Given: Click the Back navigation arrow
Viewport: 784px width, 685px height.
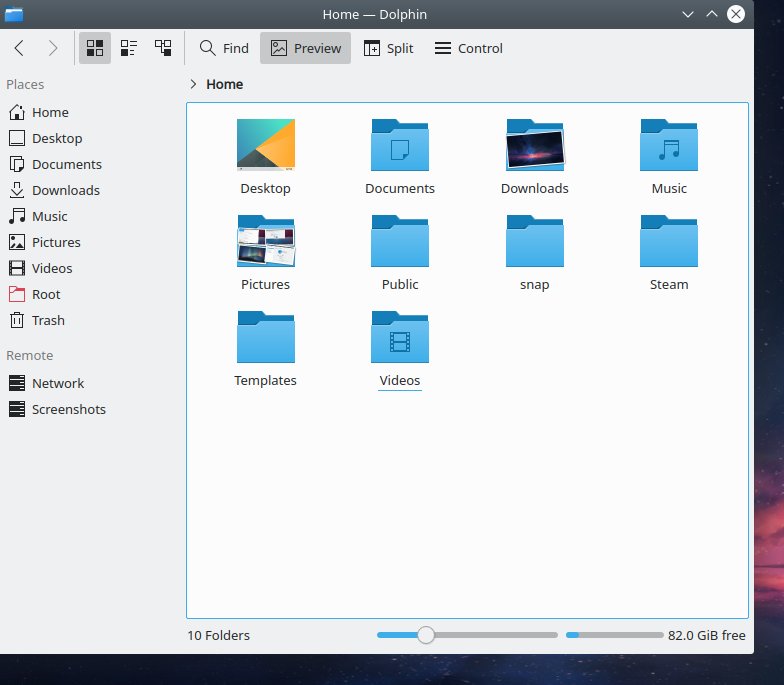Looking at the screenshot, I should [19, 48].
